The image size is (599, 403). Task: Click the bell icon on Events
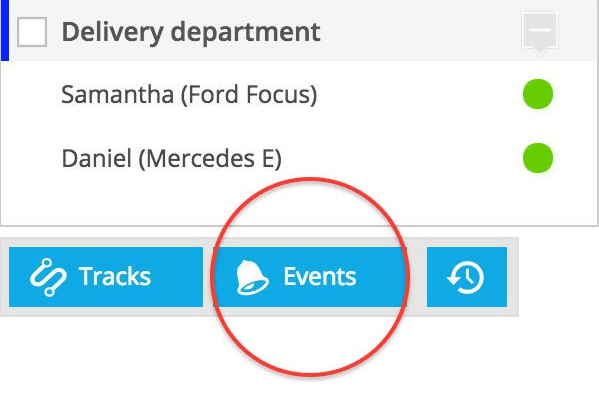[253, 277]
